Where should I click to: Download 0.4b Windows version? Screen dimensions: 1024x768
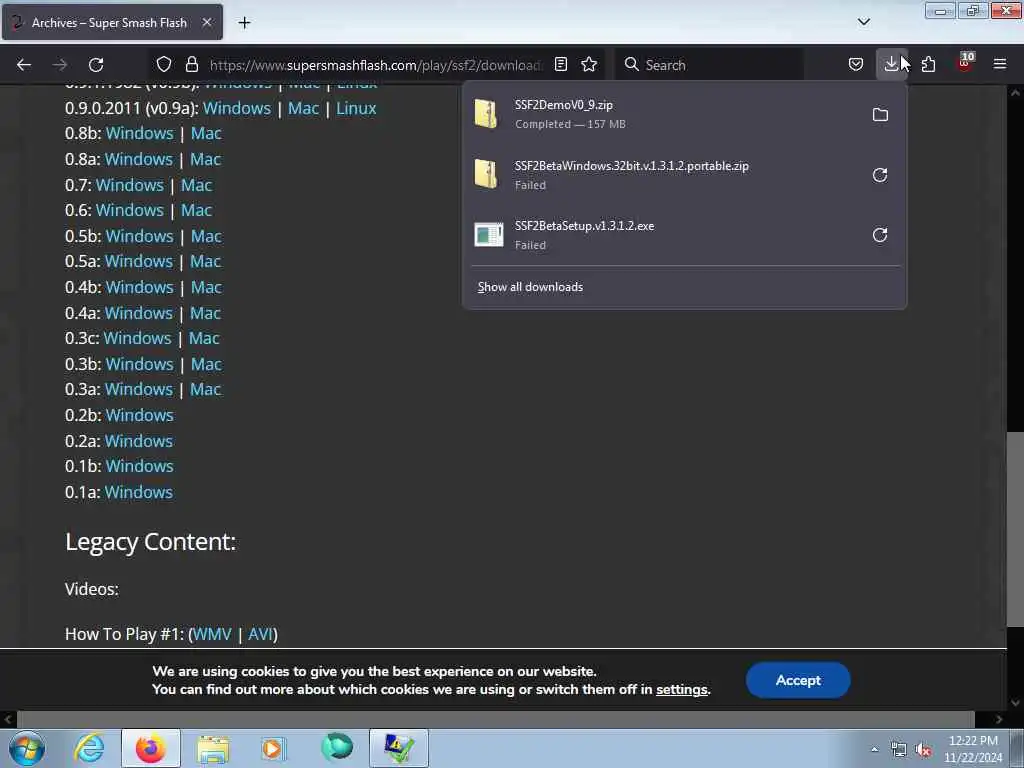(139, 287)
